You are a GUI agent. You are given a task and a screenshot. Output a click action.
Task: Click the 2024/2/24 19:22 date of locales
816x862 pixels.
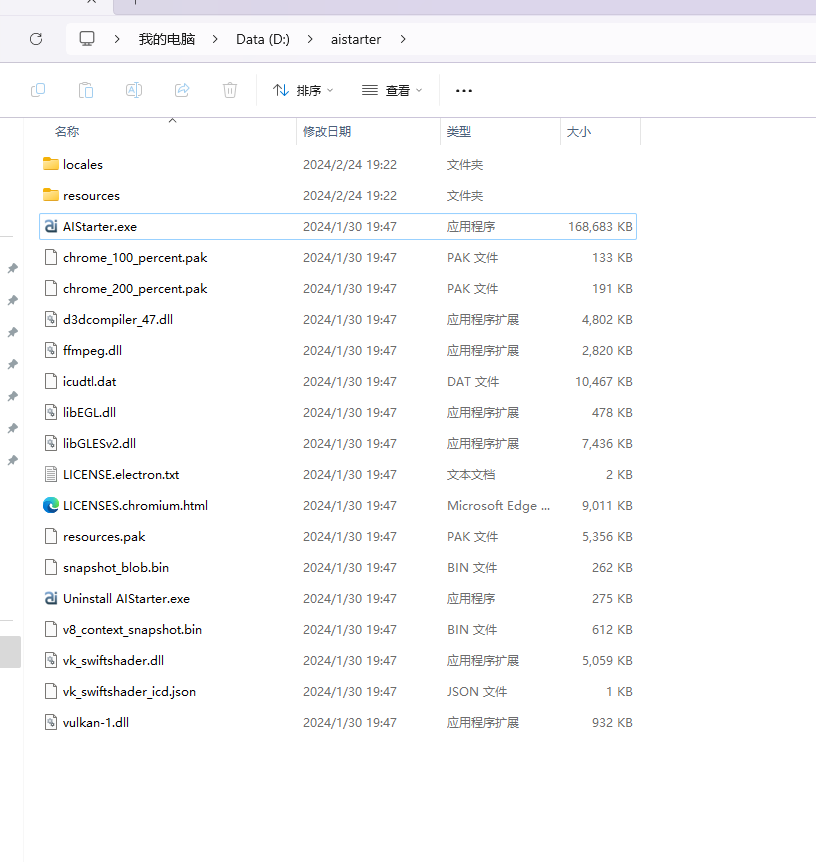(x=350, y=164)
